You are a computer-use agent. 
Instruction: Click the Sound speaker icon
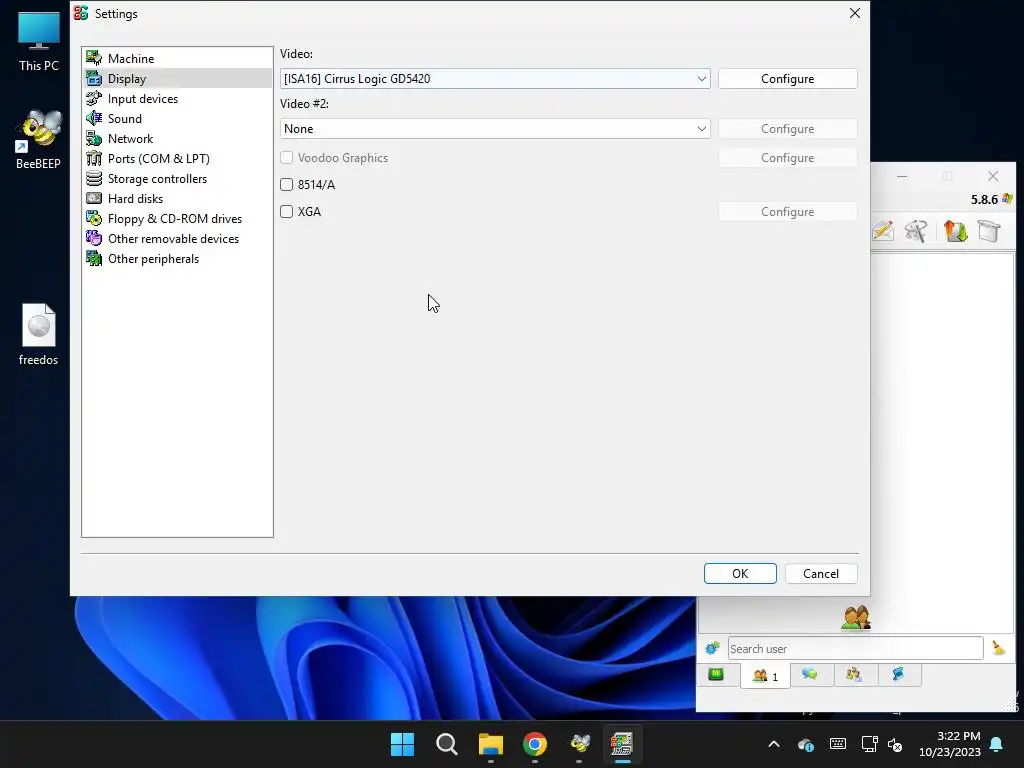(94, 118)
